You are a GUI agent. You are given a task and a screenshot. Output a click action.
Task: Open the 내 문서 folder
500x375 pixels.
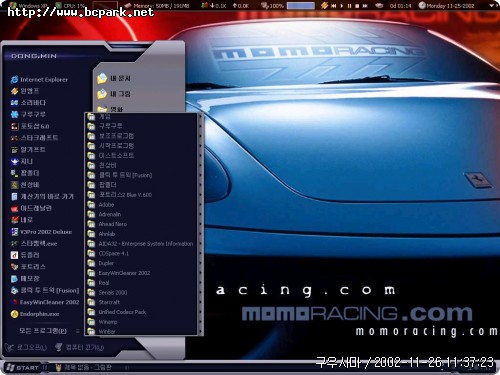(114, 79)
